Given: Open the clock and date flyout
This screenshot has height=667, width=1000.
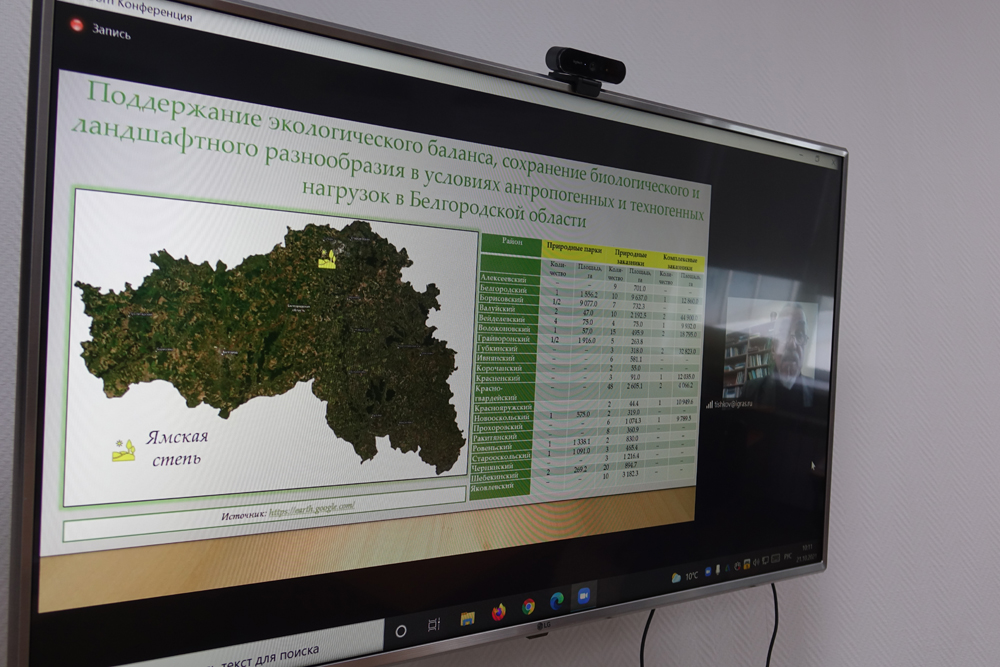Looking at the screenshot, I should pyautogui.click(x=807, y=551).
